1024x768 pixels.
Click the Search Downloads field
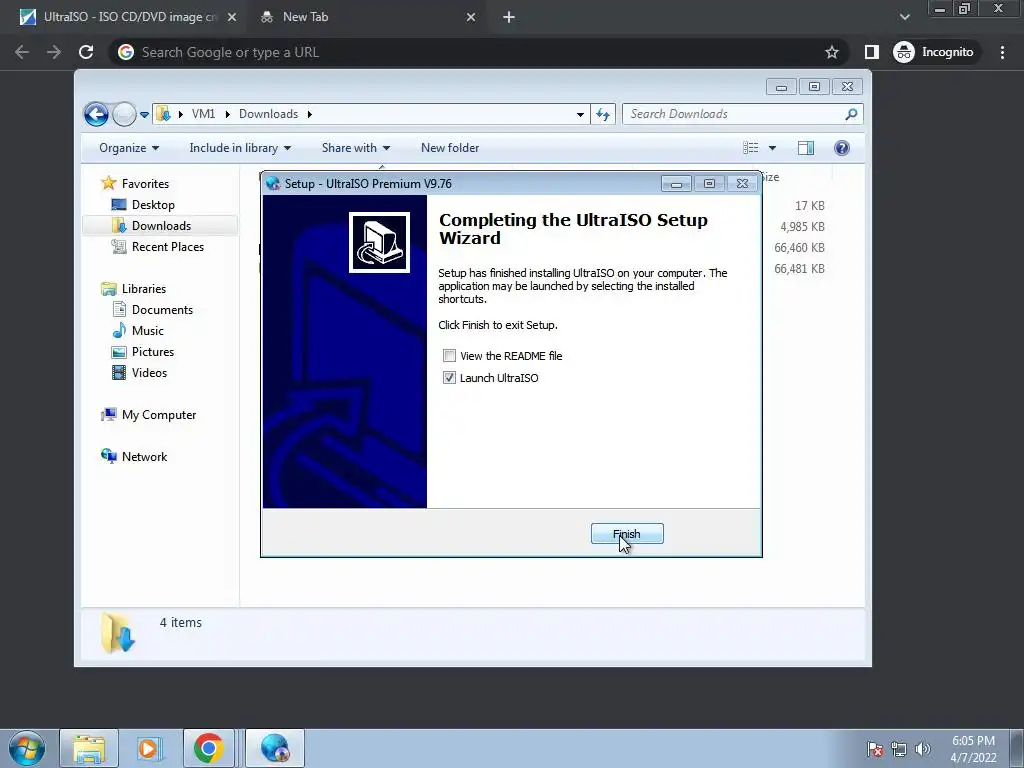tap(743, 114)
